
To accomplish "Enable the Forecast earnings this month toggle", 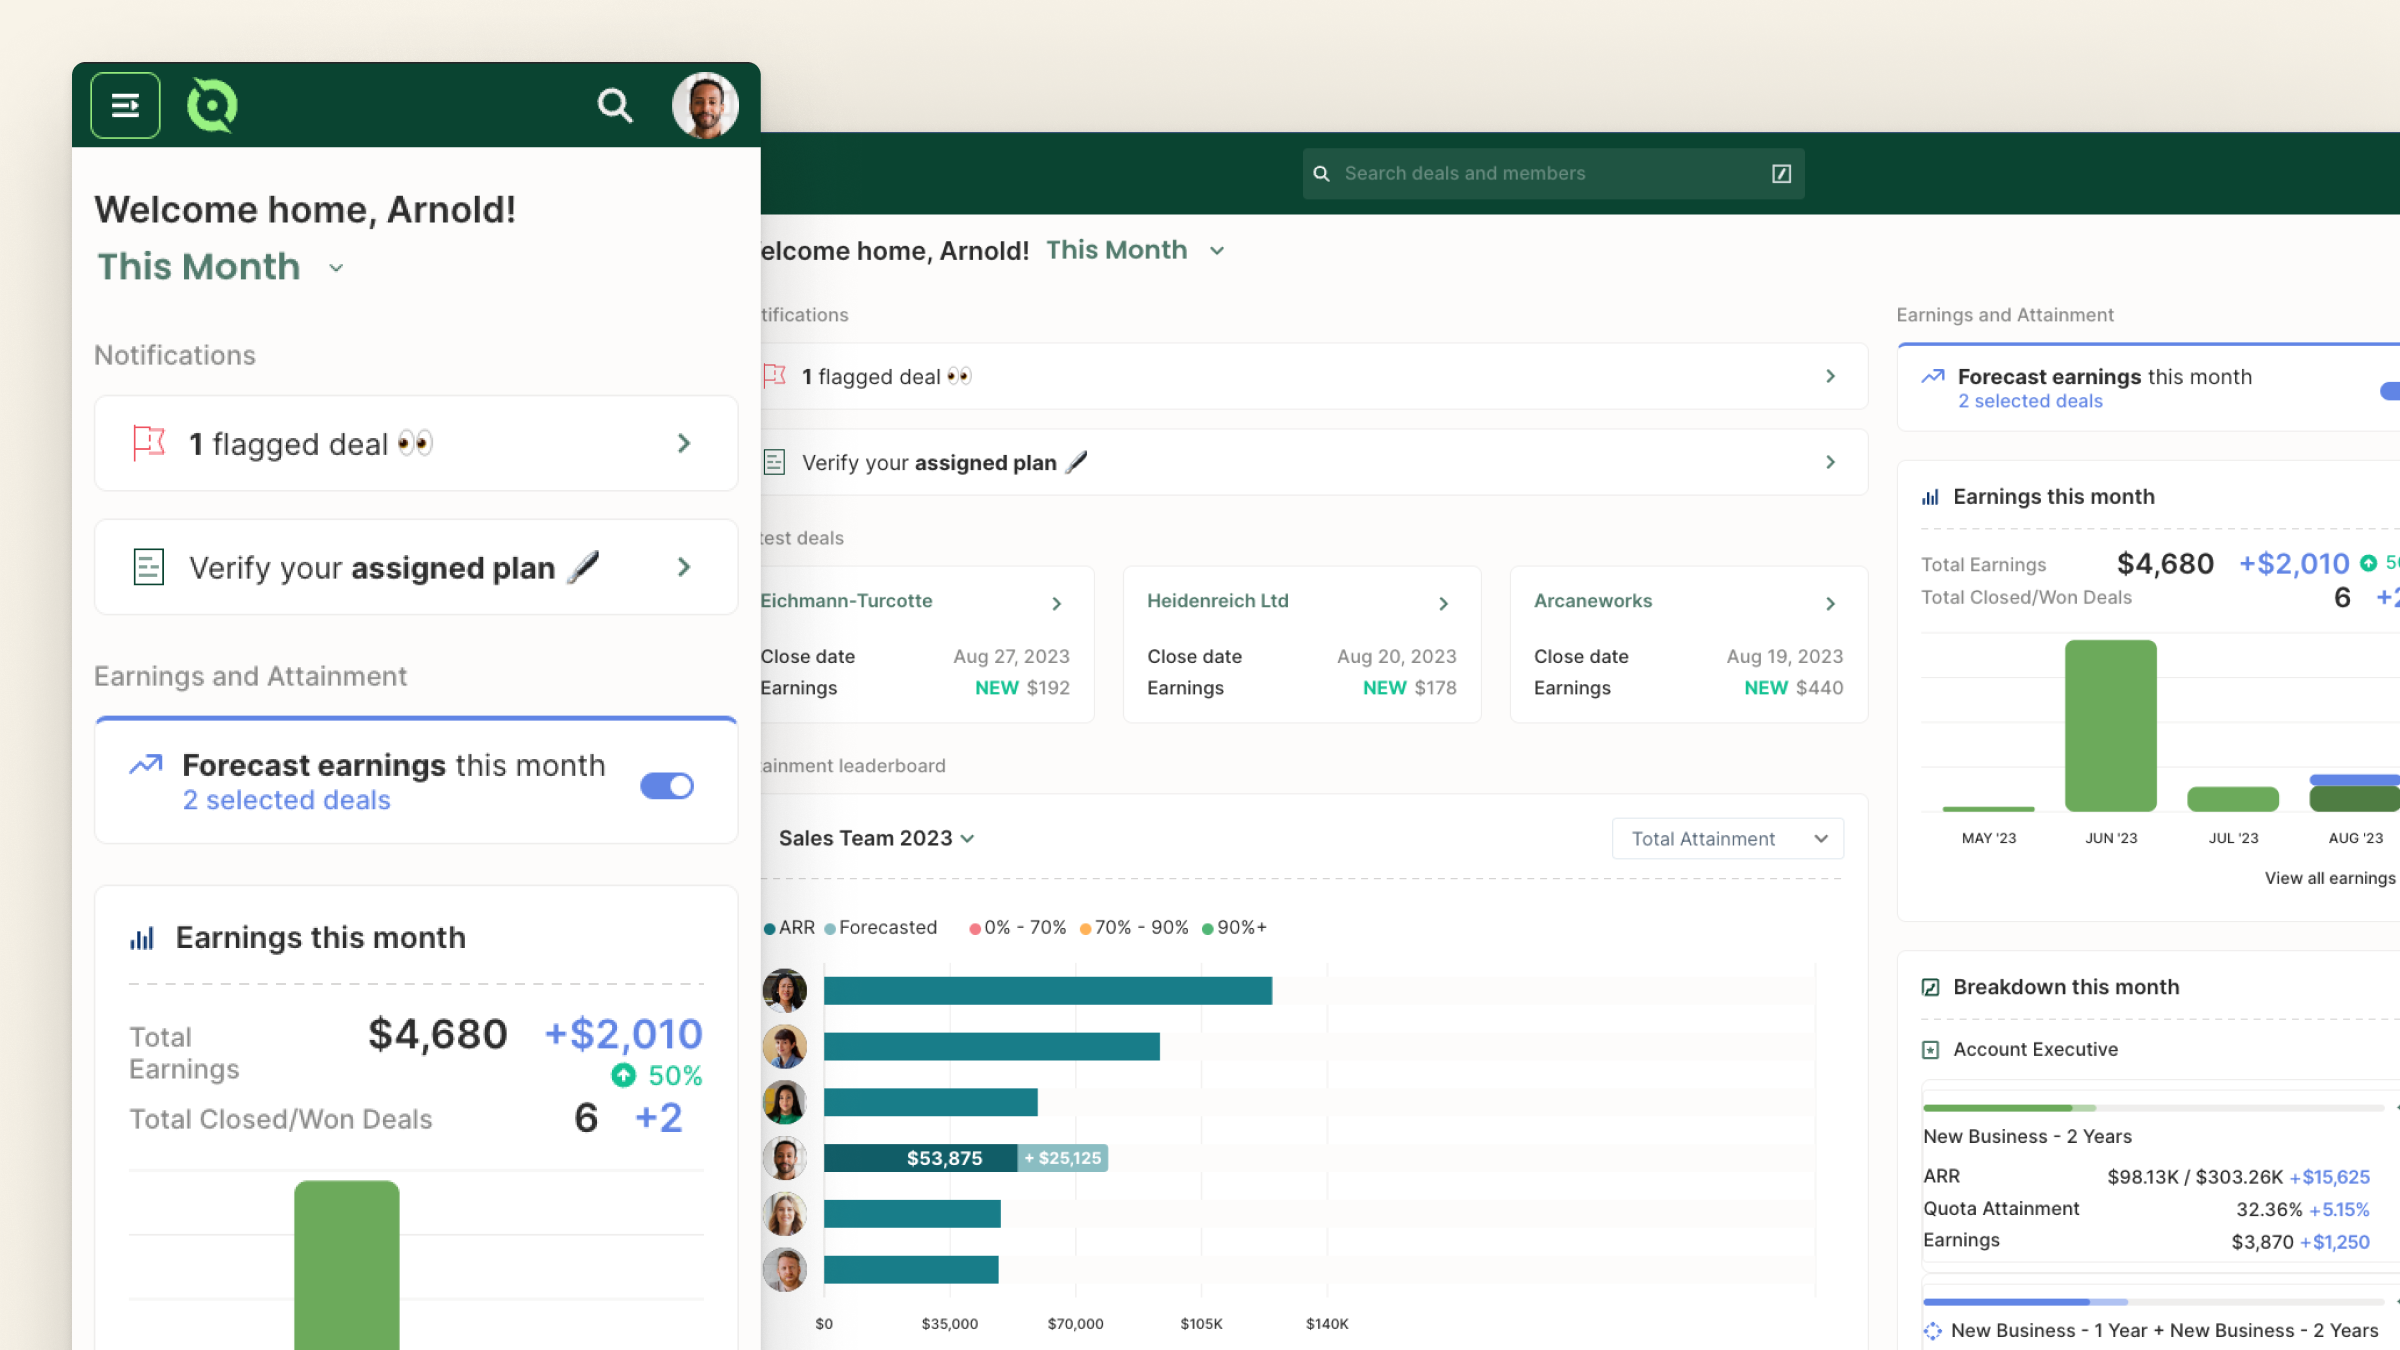I will click(666, 786).
